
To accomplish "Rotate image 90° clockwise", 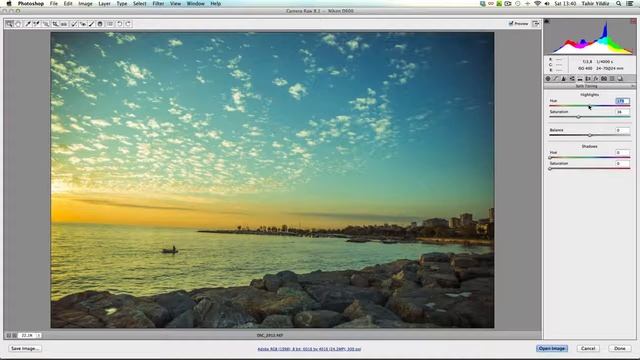I will tap(128, 24).
